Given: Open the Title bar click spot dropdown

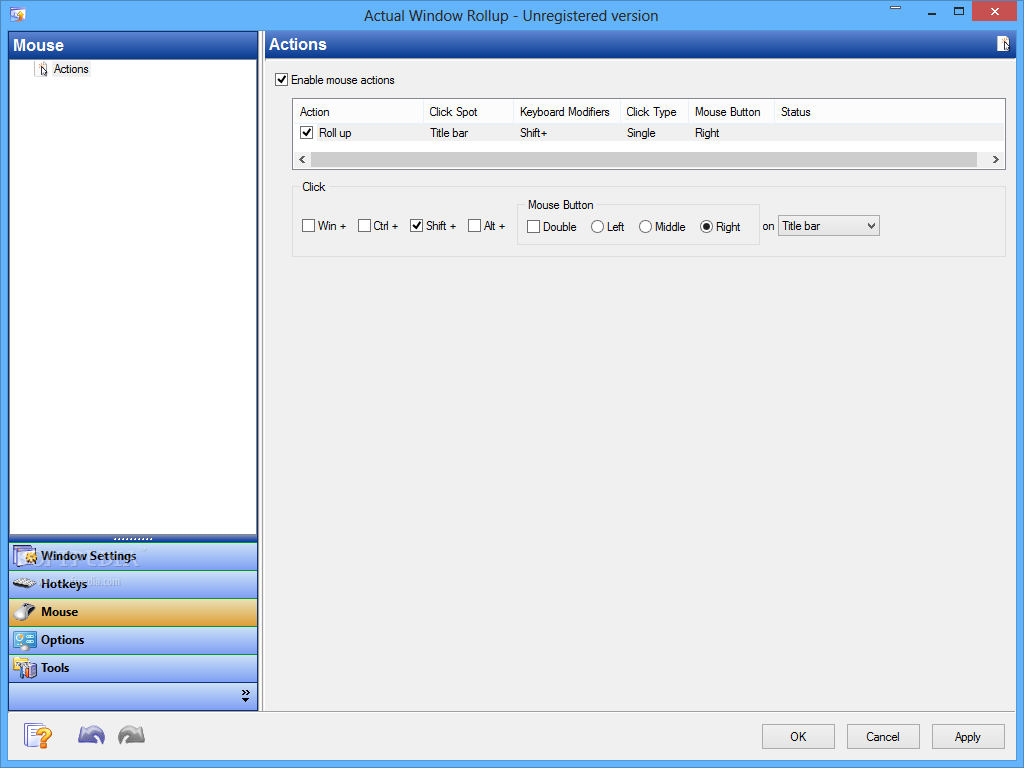Looking at the screenshot, I should (829, 226).
